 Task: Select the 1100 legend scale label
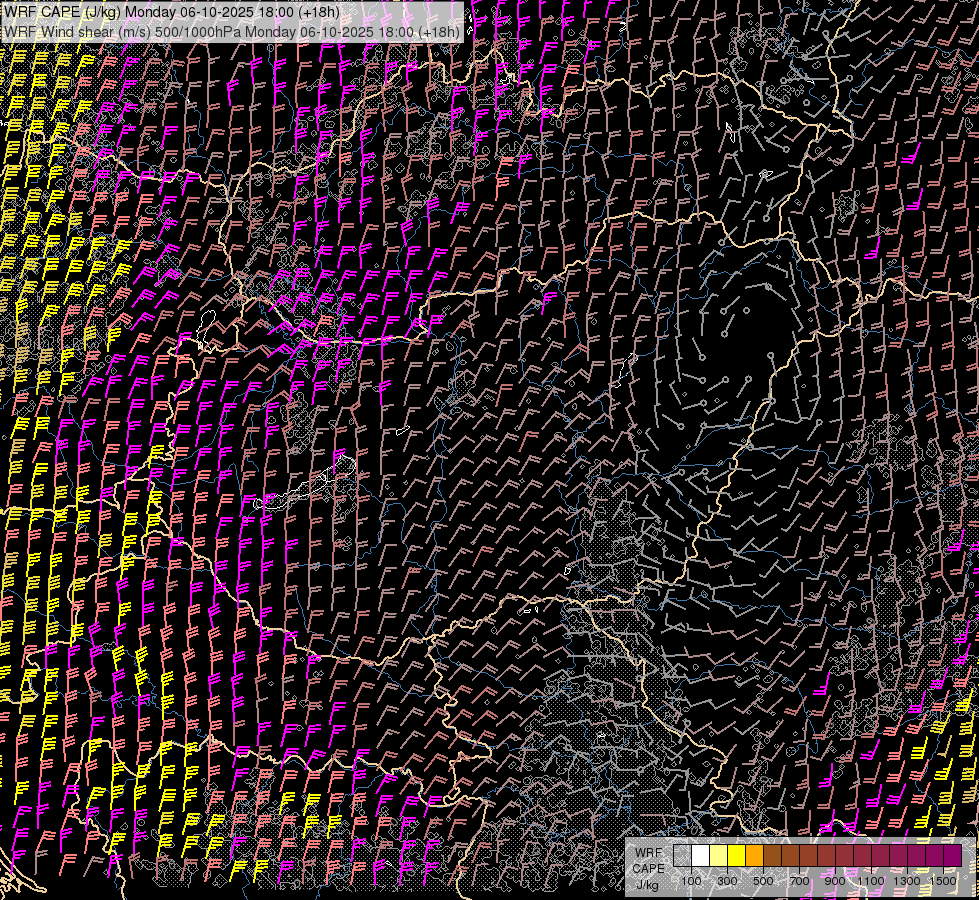point(871,881)
